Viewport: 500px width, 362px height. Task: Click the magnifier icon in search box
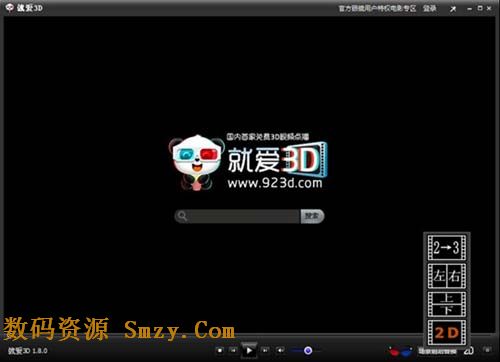point(182,216)
